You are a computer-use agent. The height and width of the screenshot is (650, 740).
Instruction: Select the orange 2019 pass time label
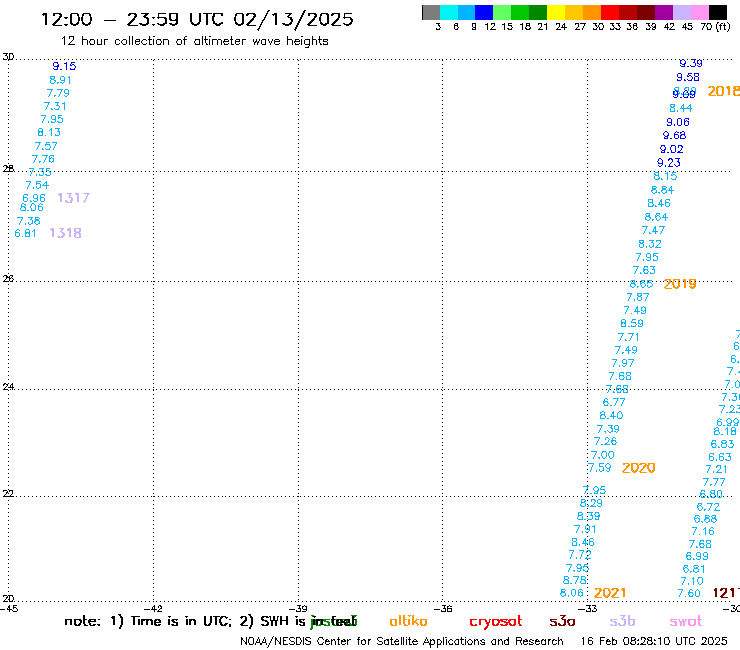click(x=680, y=284)
